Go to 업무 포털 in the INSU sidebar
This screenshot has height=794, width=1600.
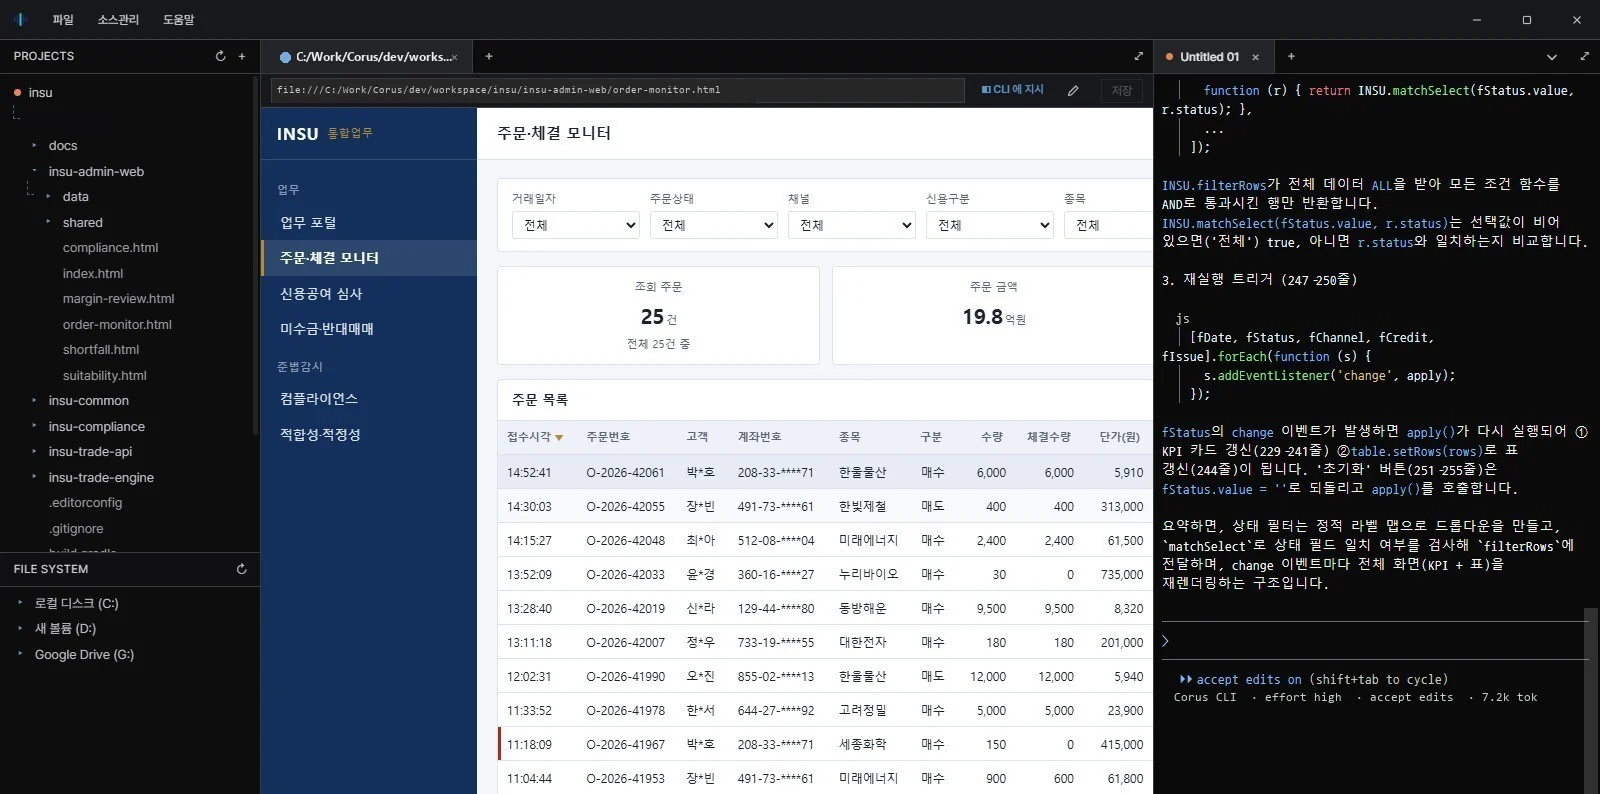(x=369, y=222)
